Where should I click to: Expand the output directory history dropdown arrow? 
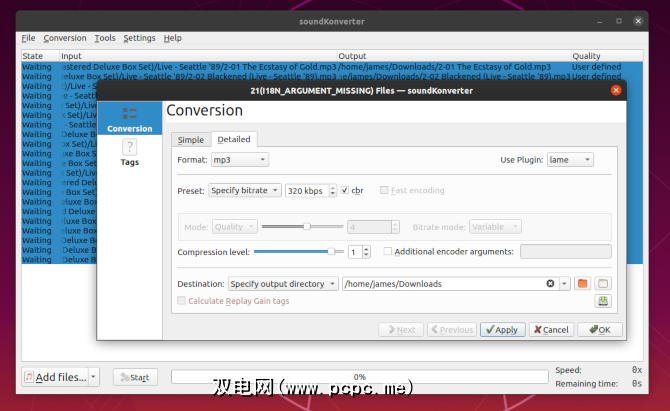click(x=564, y=284)
